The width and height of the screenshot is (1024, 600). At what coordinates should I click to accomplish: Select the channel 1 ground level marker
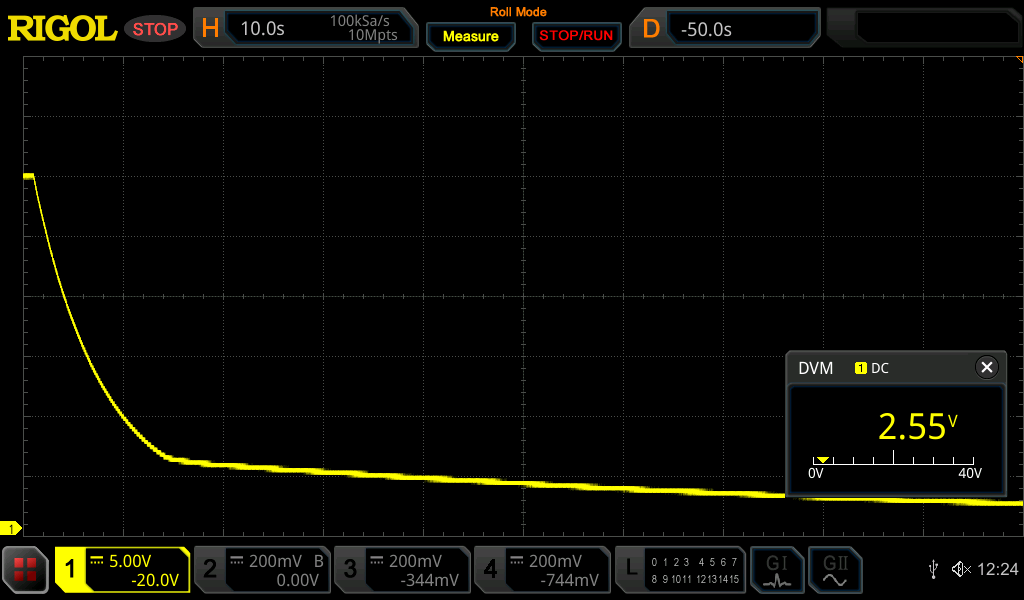pyautogui.click(x=12, y=528)
